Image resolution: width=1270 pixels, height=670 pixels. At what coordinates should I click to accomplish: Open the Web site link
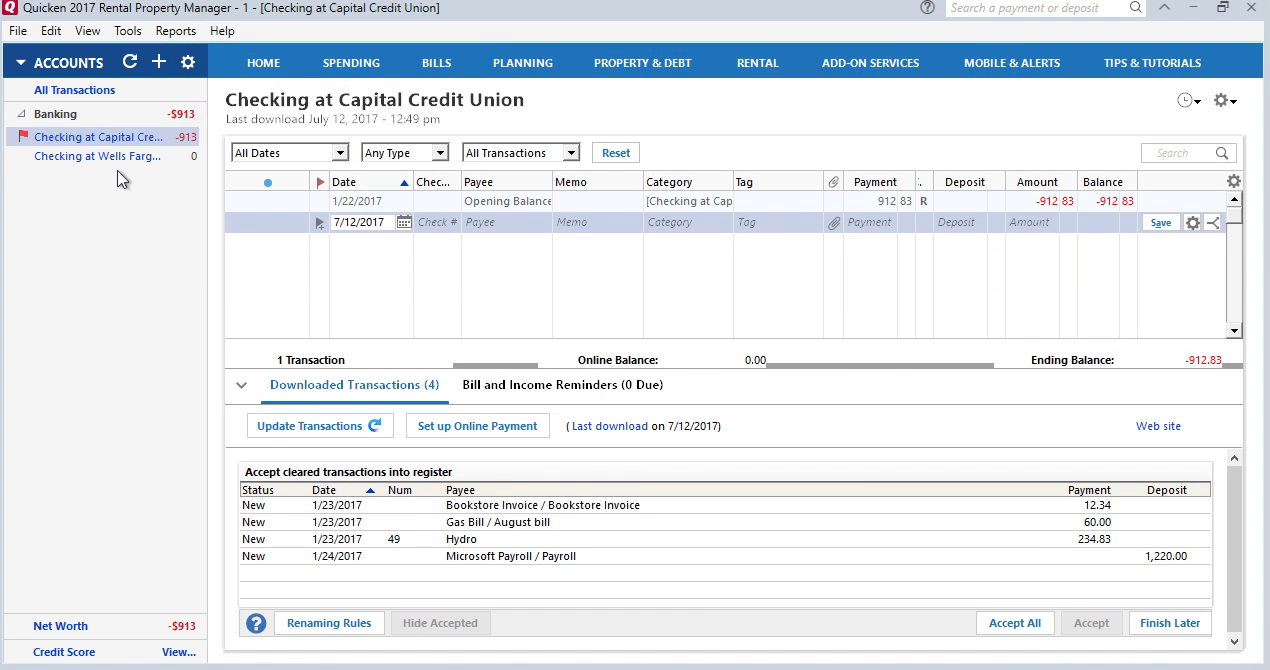pyautogui.click(x=1158, y=426)
